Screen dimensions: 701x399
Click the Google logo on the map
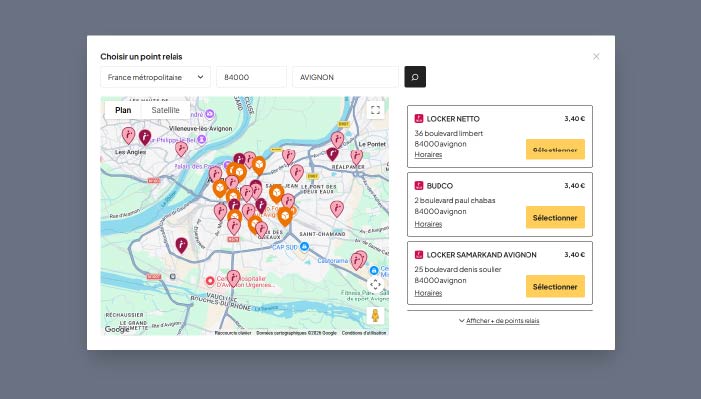click(x=117, y=330)
